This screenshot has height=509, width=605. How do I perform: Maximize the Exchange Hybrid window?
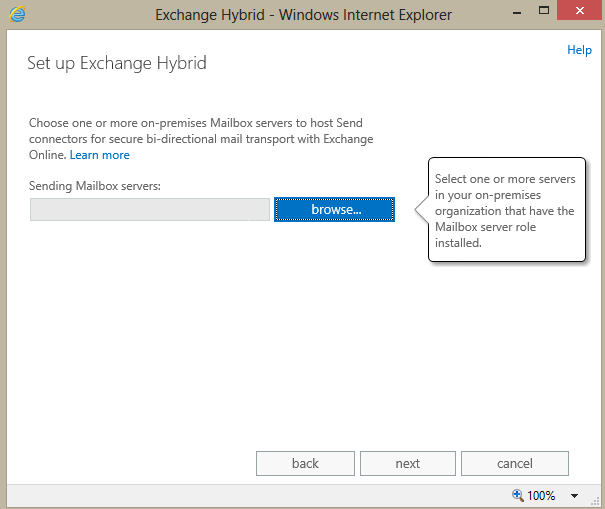[544, 10]
